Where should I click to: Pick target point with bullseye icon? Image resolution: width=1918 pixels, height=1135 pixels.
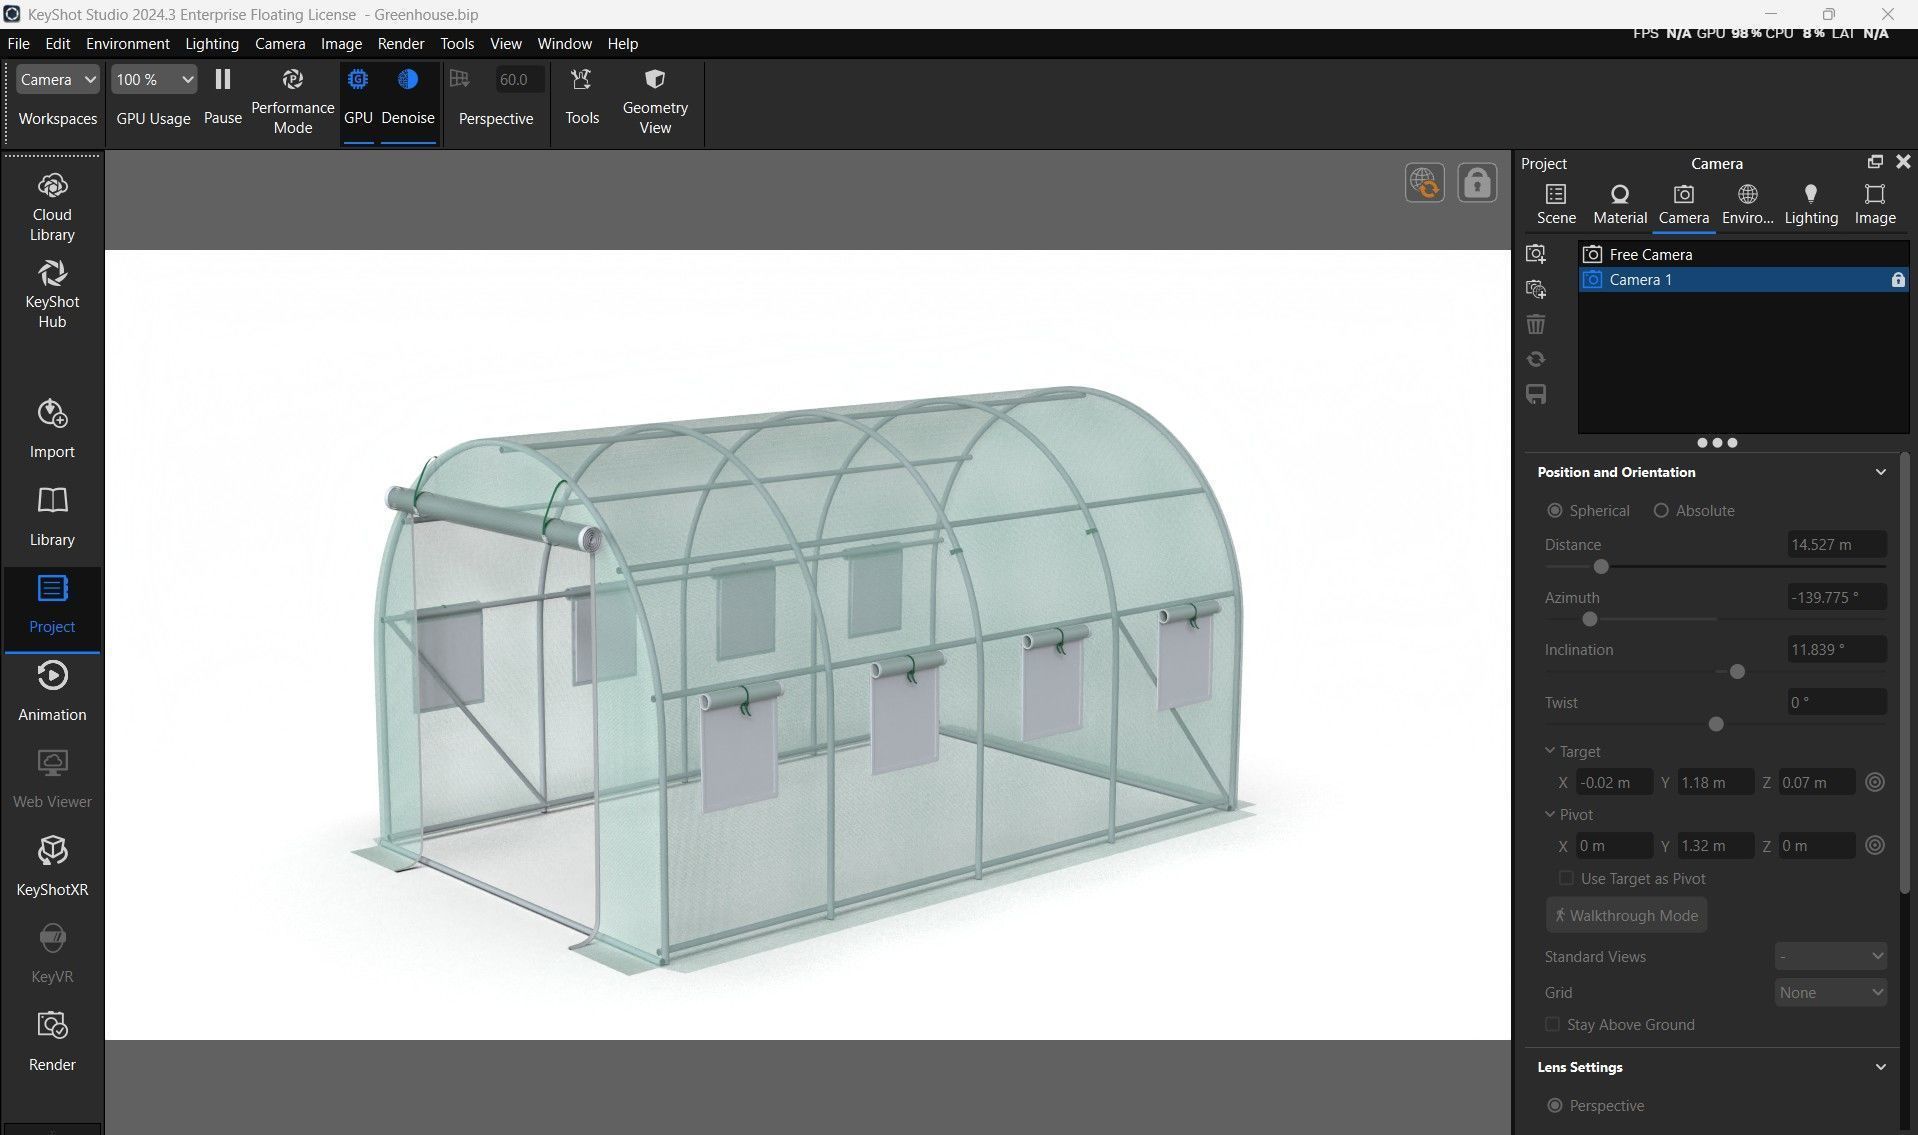1875,782
